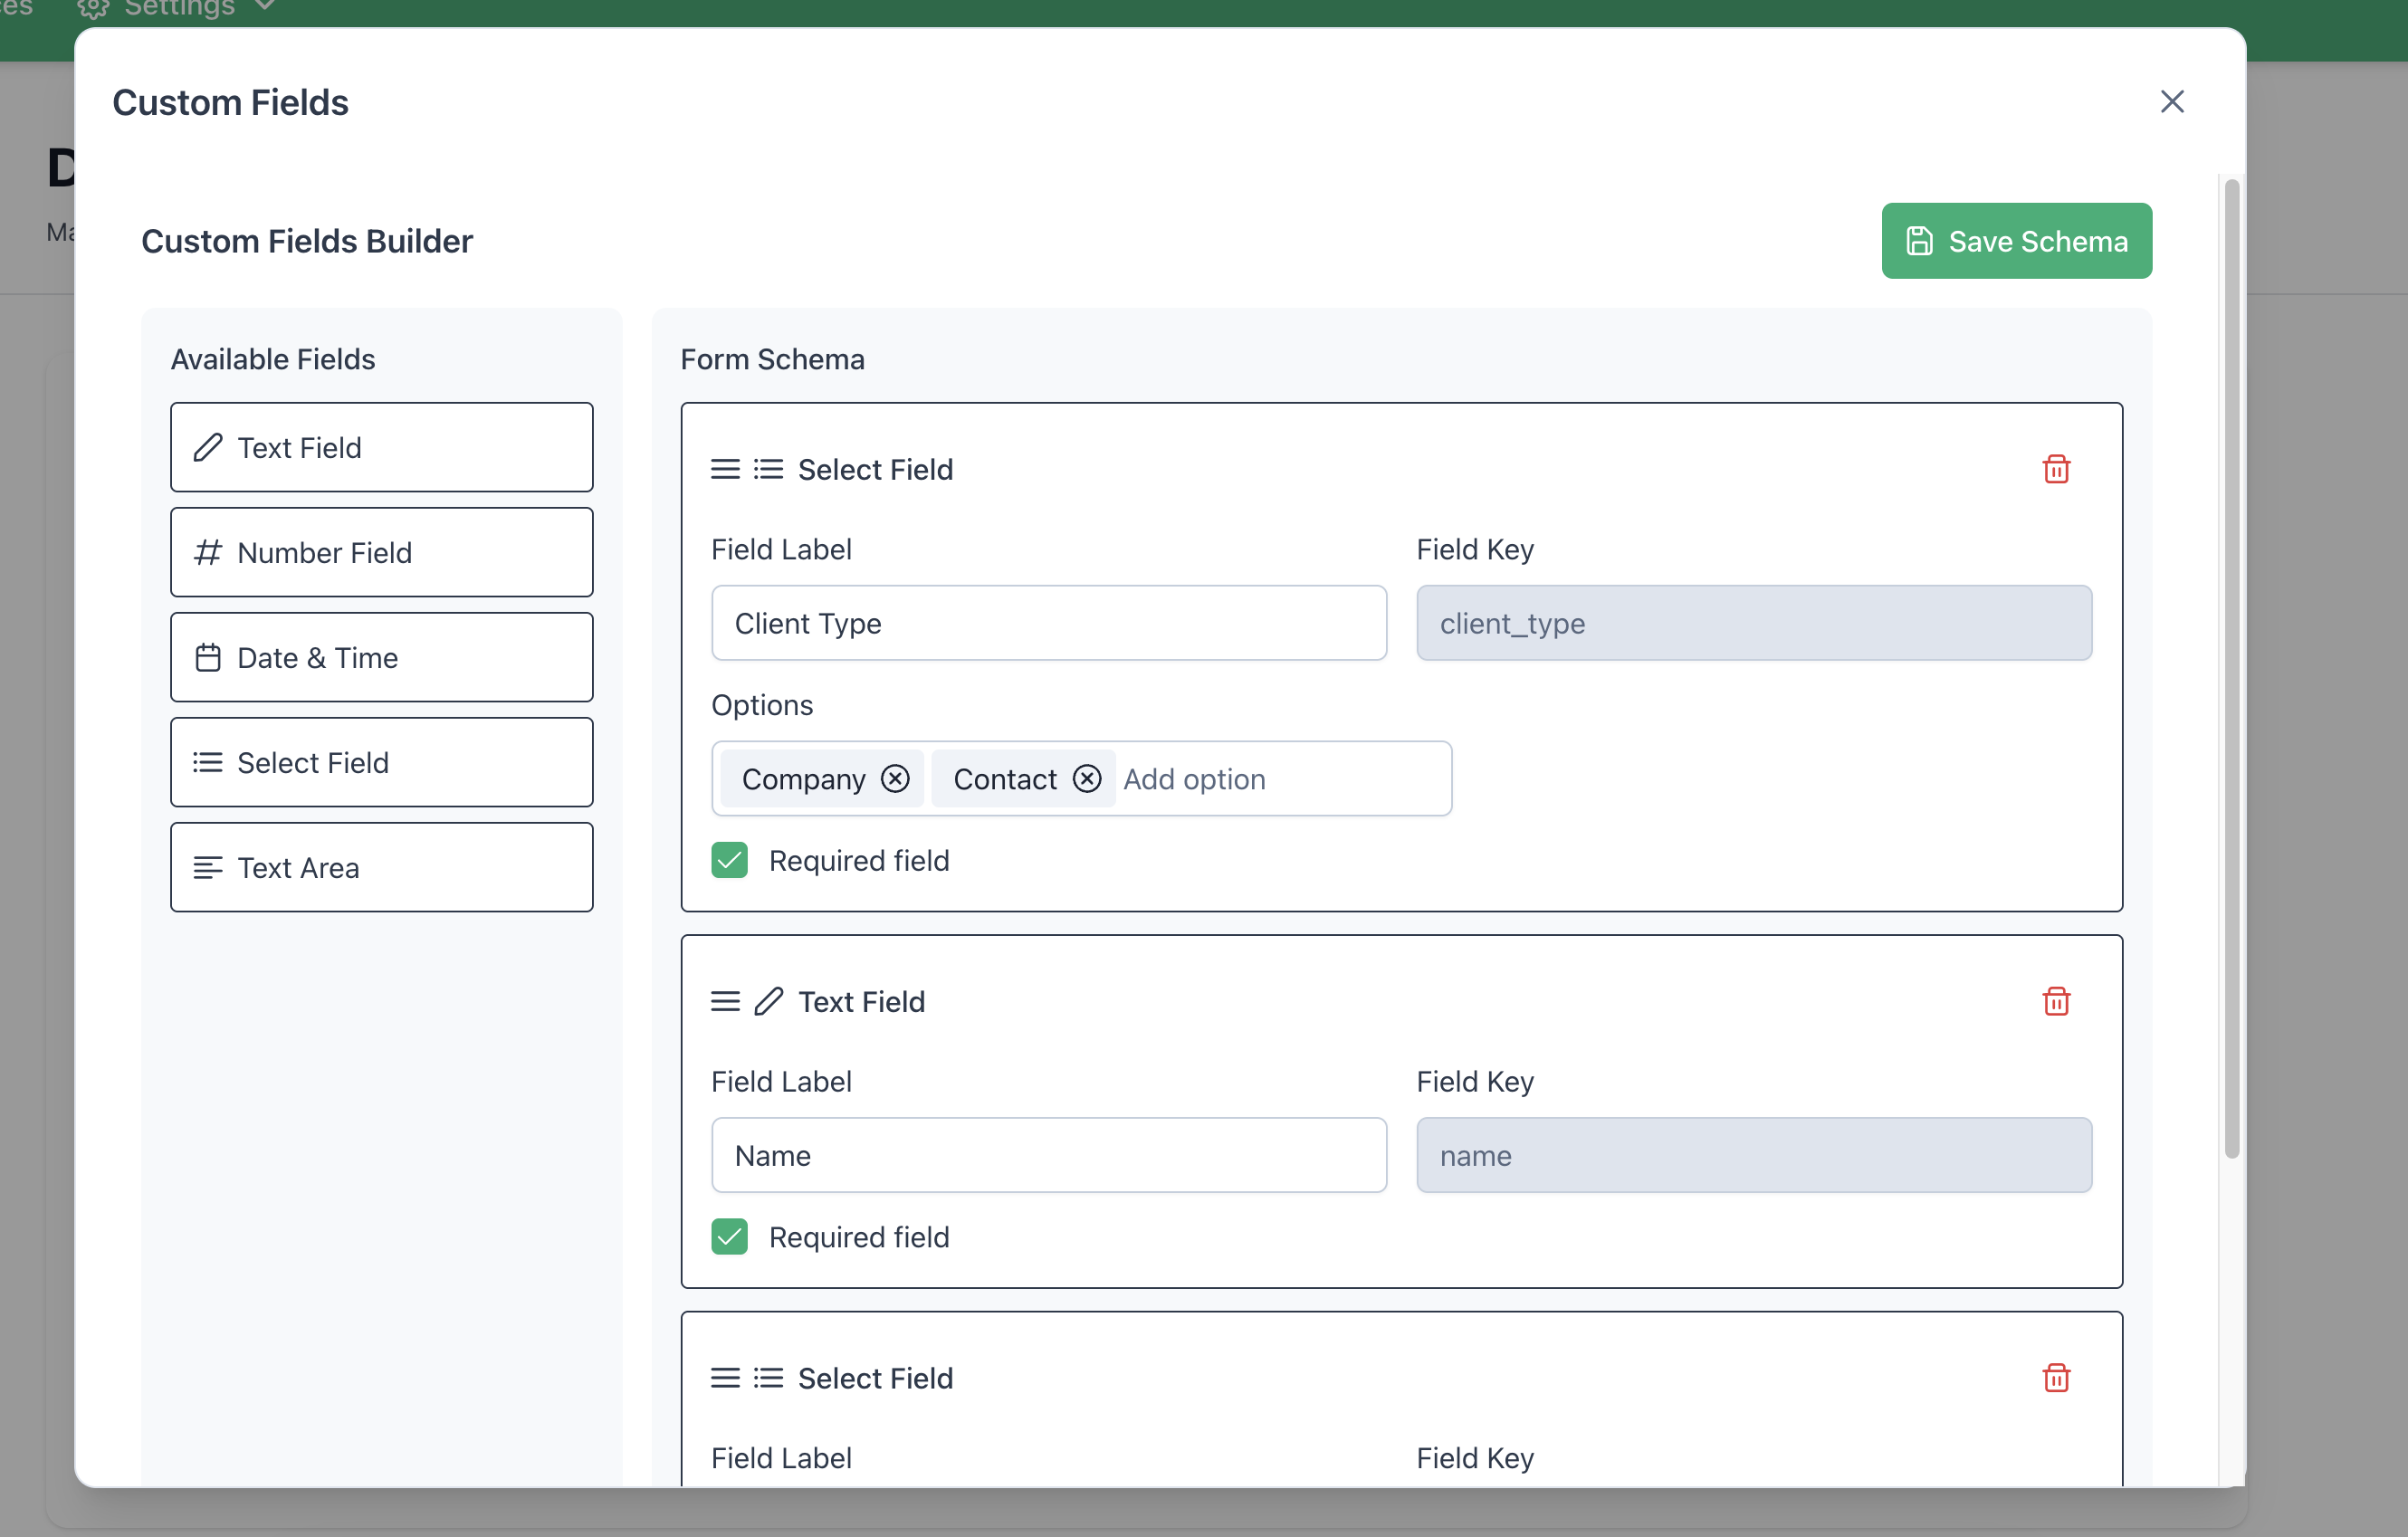Click trash icon on Name text field
The width and height of the screenshot is (2408, 1537).
click(2055, 1001)
